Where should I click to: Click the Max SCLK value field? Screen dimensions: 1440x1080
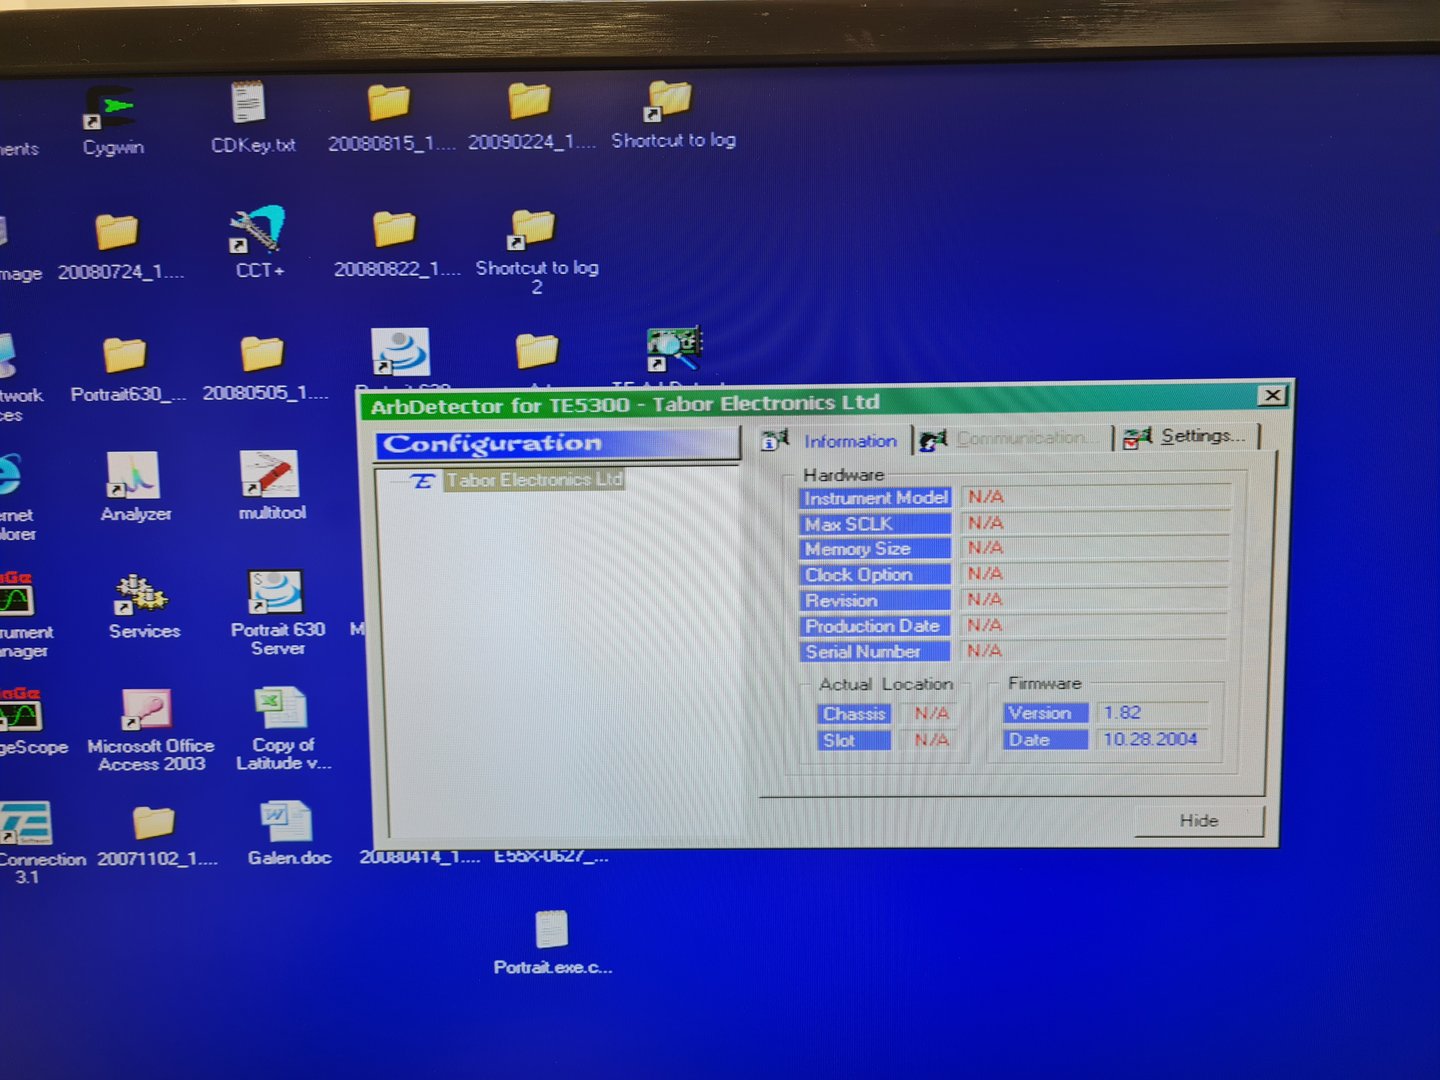click(1095, 522)
